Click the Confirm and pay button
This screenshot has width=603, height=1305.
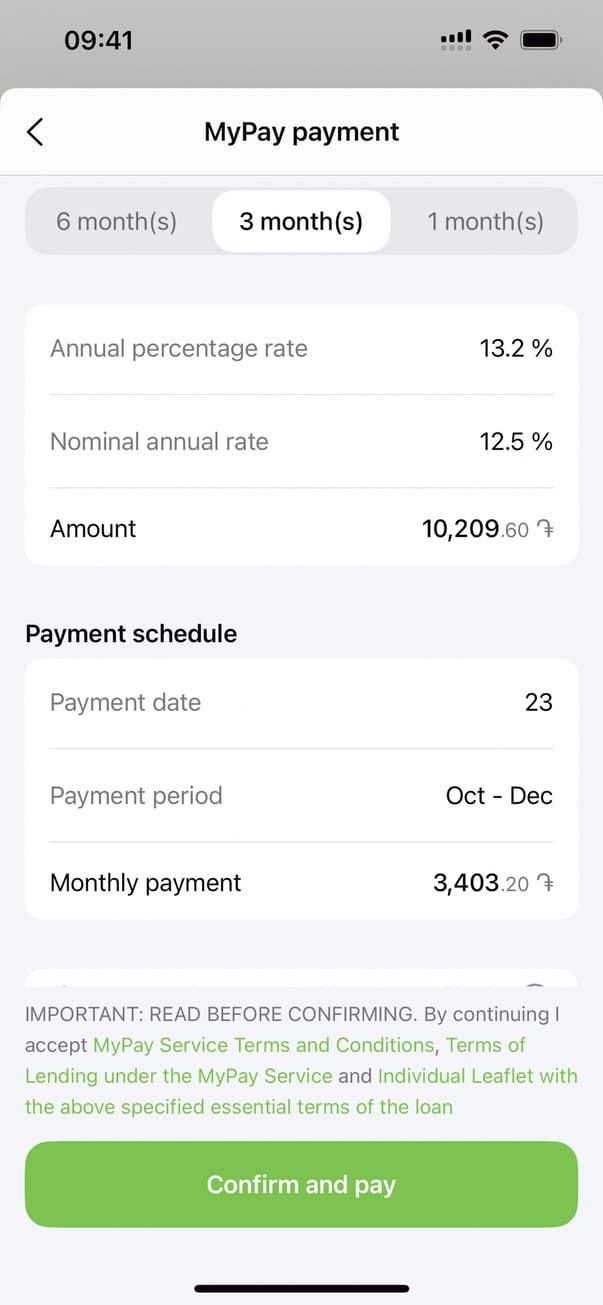point(301,1184)
